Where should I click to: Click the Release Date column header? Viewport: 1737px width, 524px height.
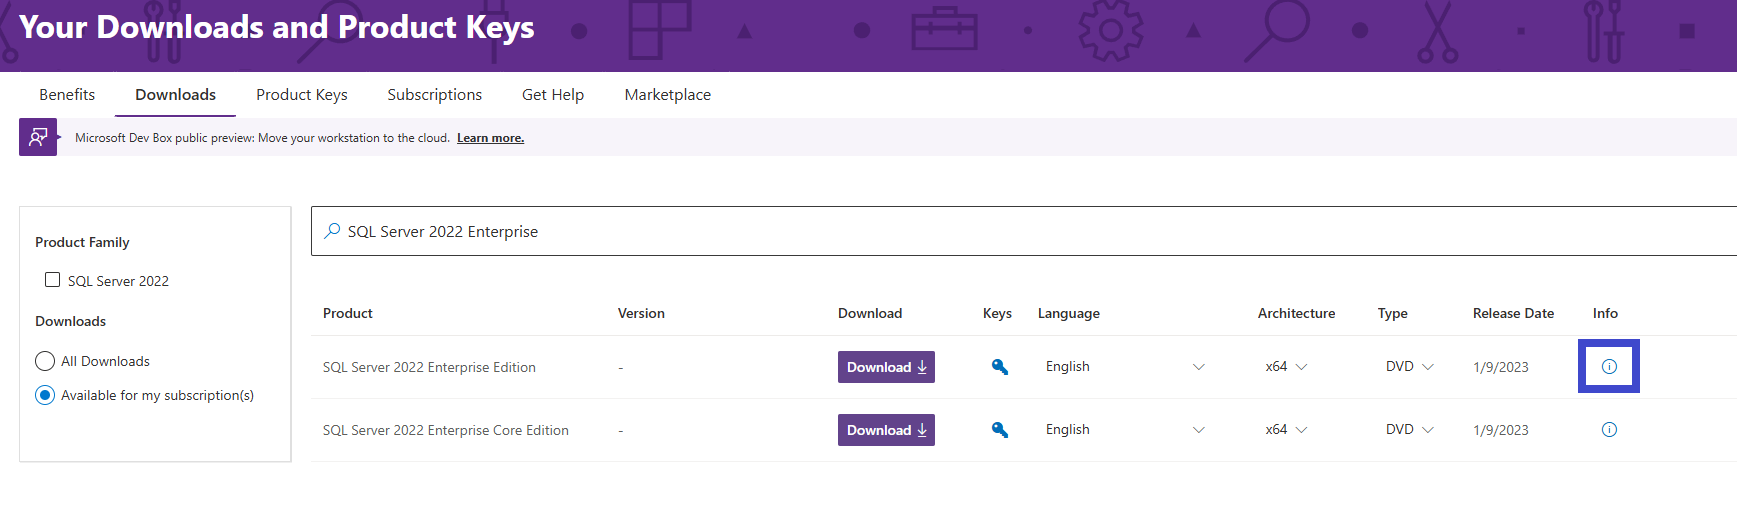click(1513, 313)
